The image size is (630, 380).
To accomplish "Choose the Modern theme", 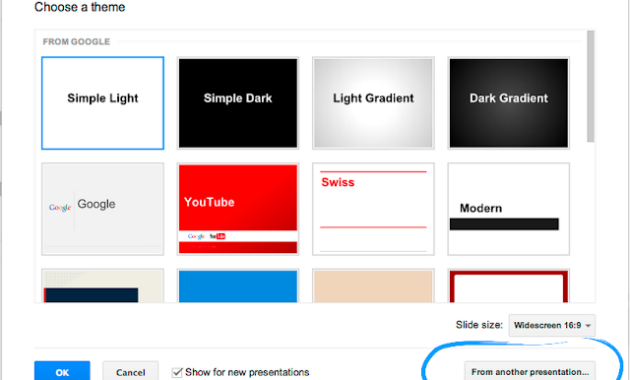I will point(509,209).
